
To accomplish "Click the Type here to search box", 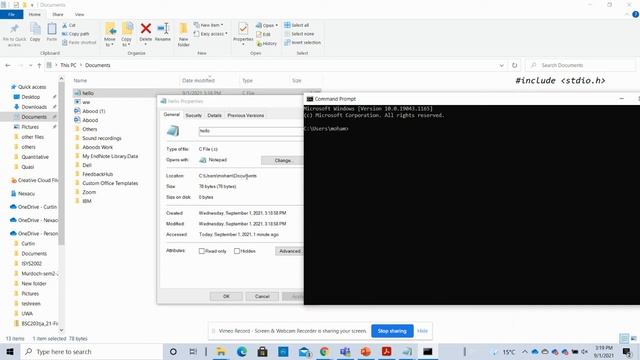I will click(x=92, y=351).
